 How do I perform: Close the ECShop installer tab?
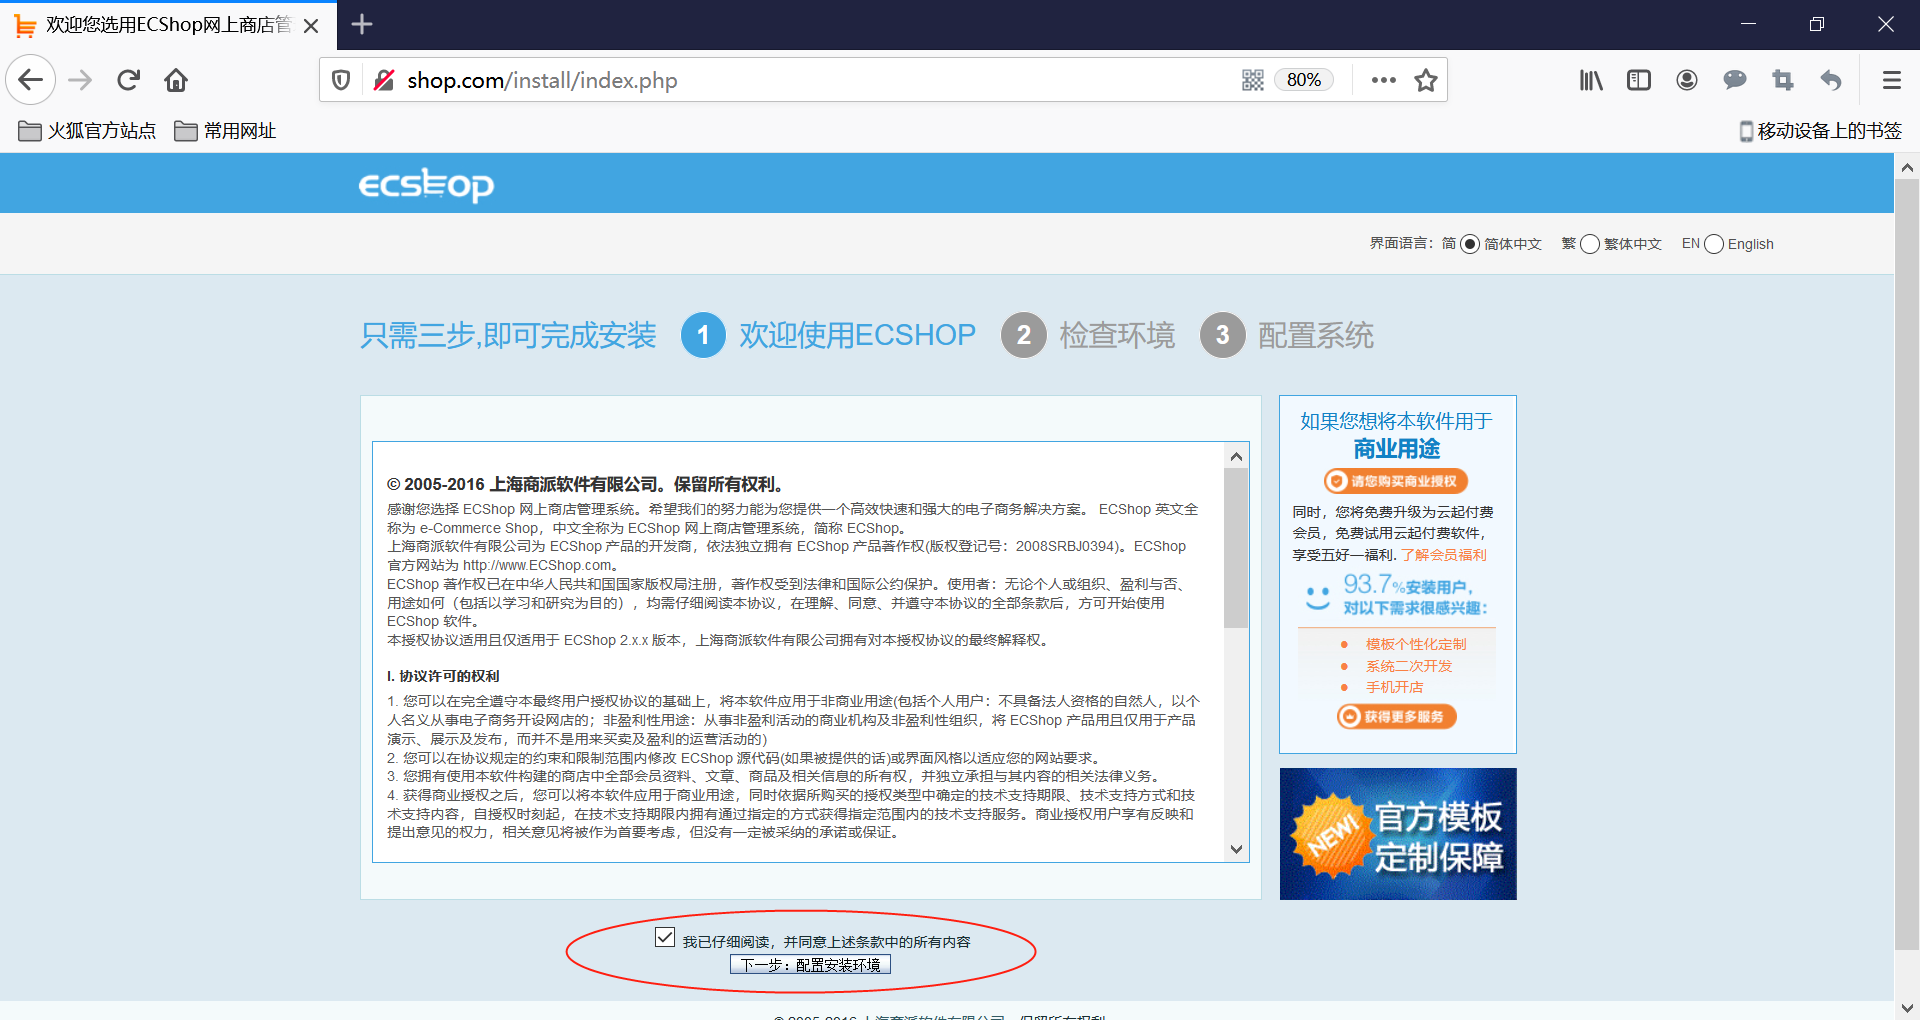(311, 25)
